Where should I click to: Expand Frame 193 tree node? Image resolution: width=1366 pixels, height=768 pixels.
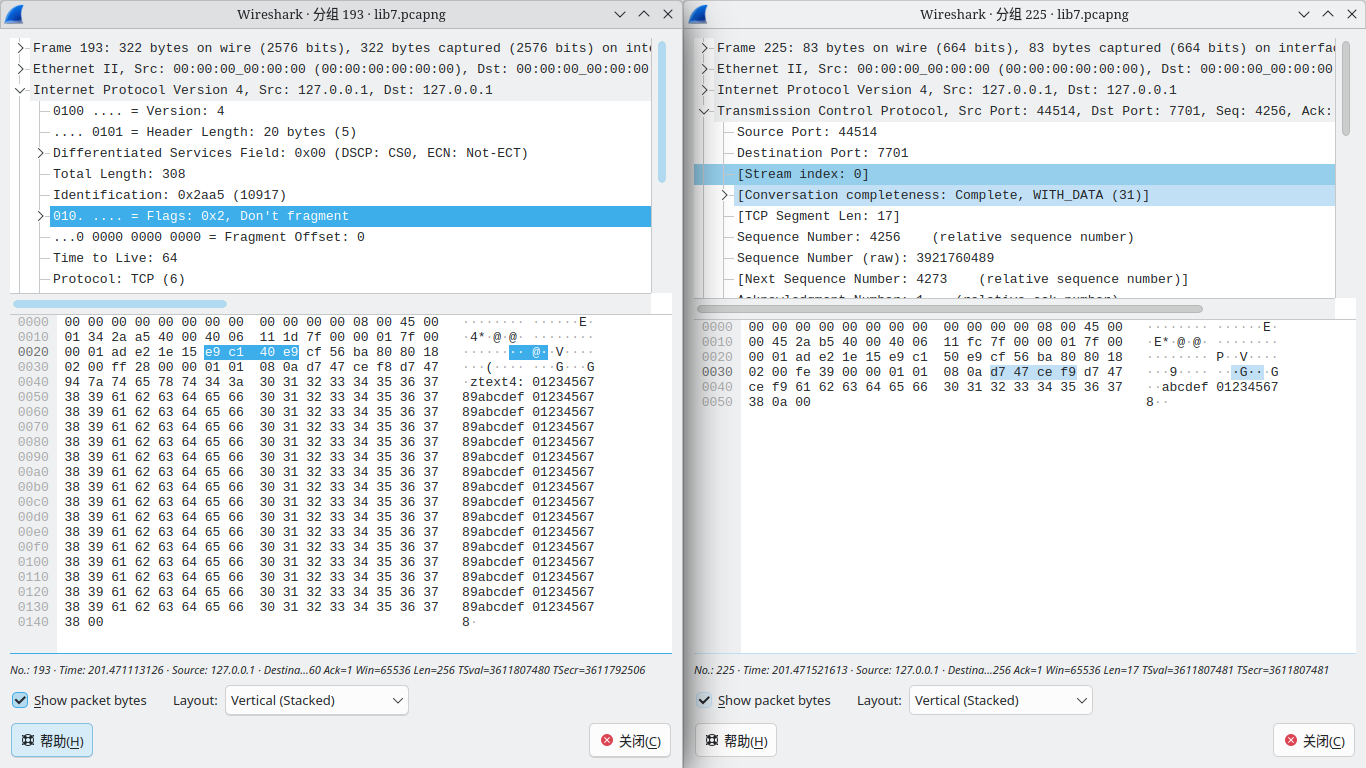tap(20, 48)
